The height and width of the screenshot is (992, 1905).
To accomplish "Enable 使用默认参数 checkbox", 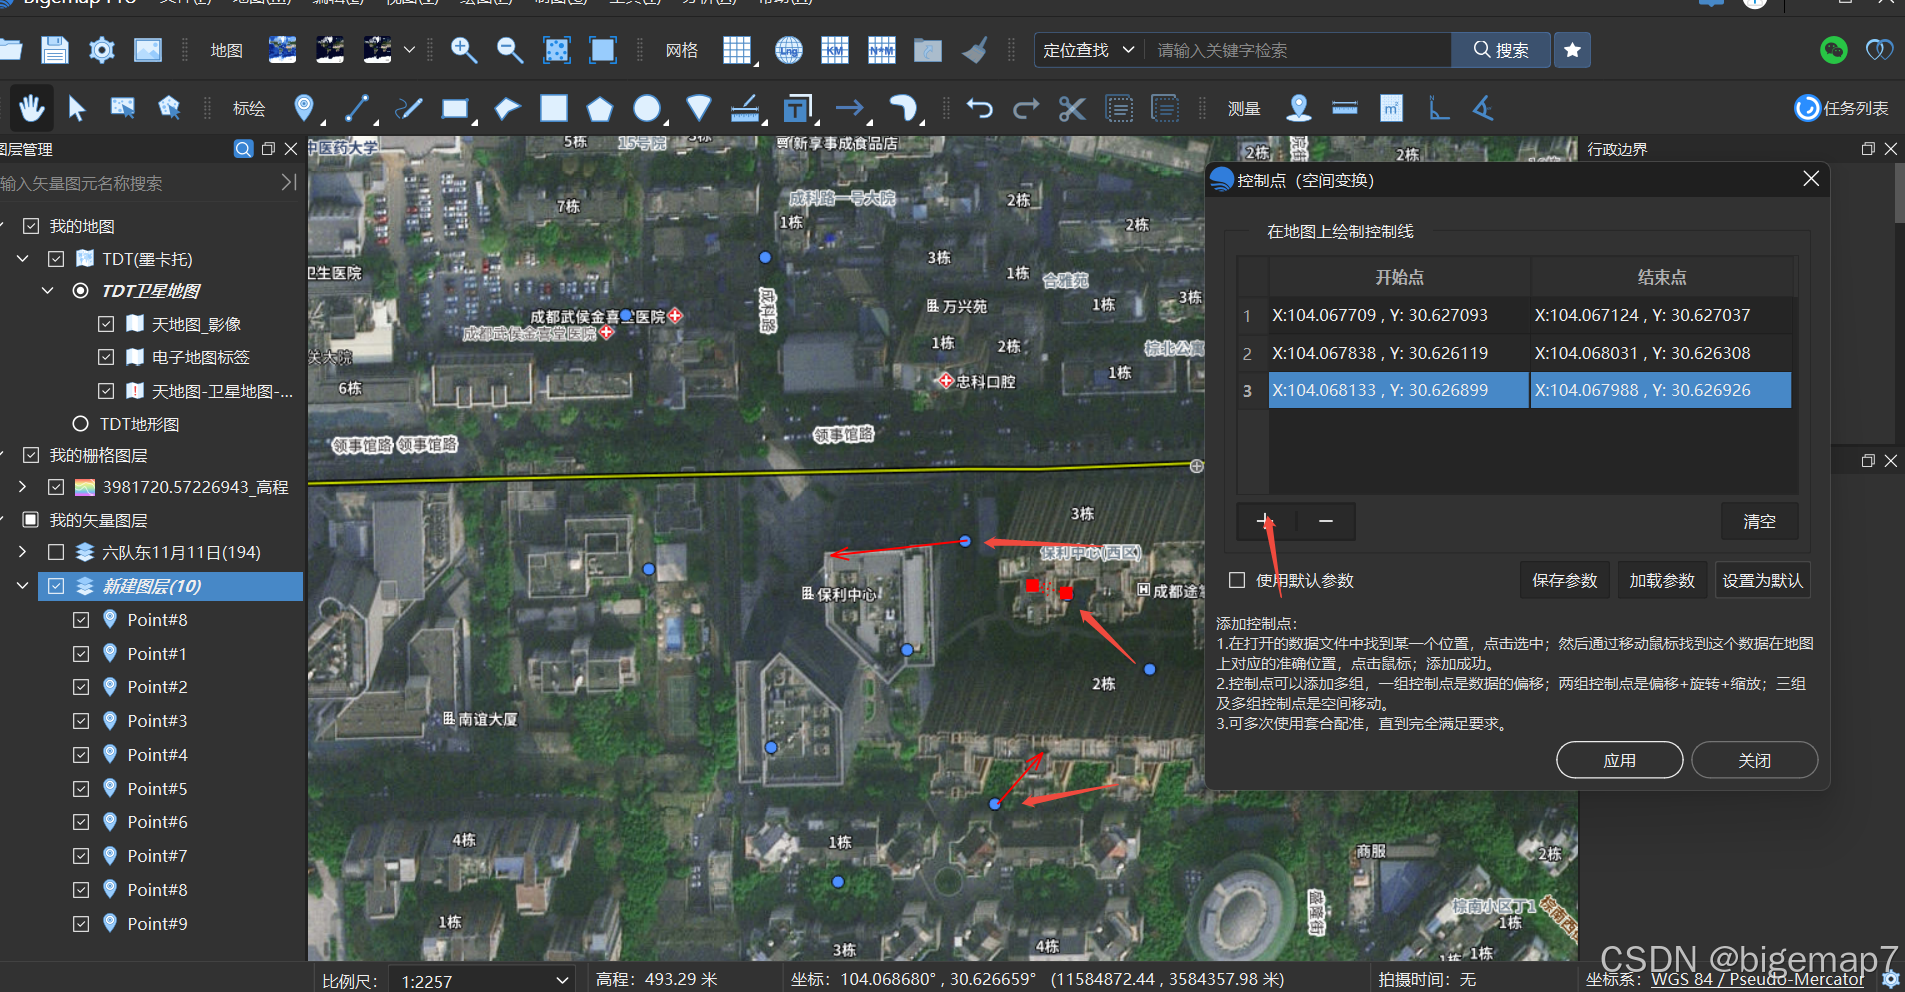I will pos(1237,580).
